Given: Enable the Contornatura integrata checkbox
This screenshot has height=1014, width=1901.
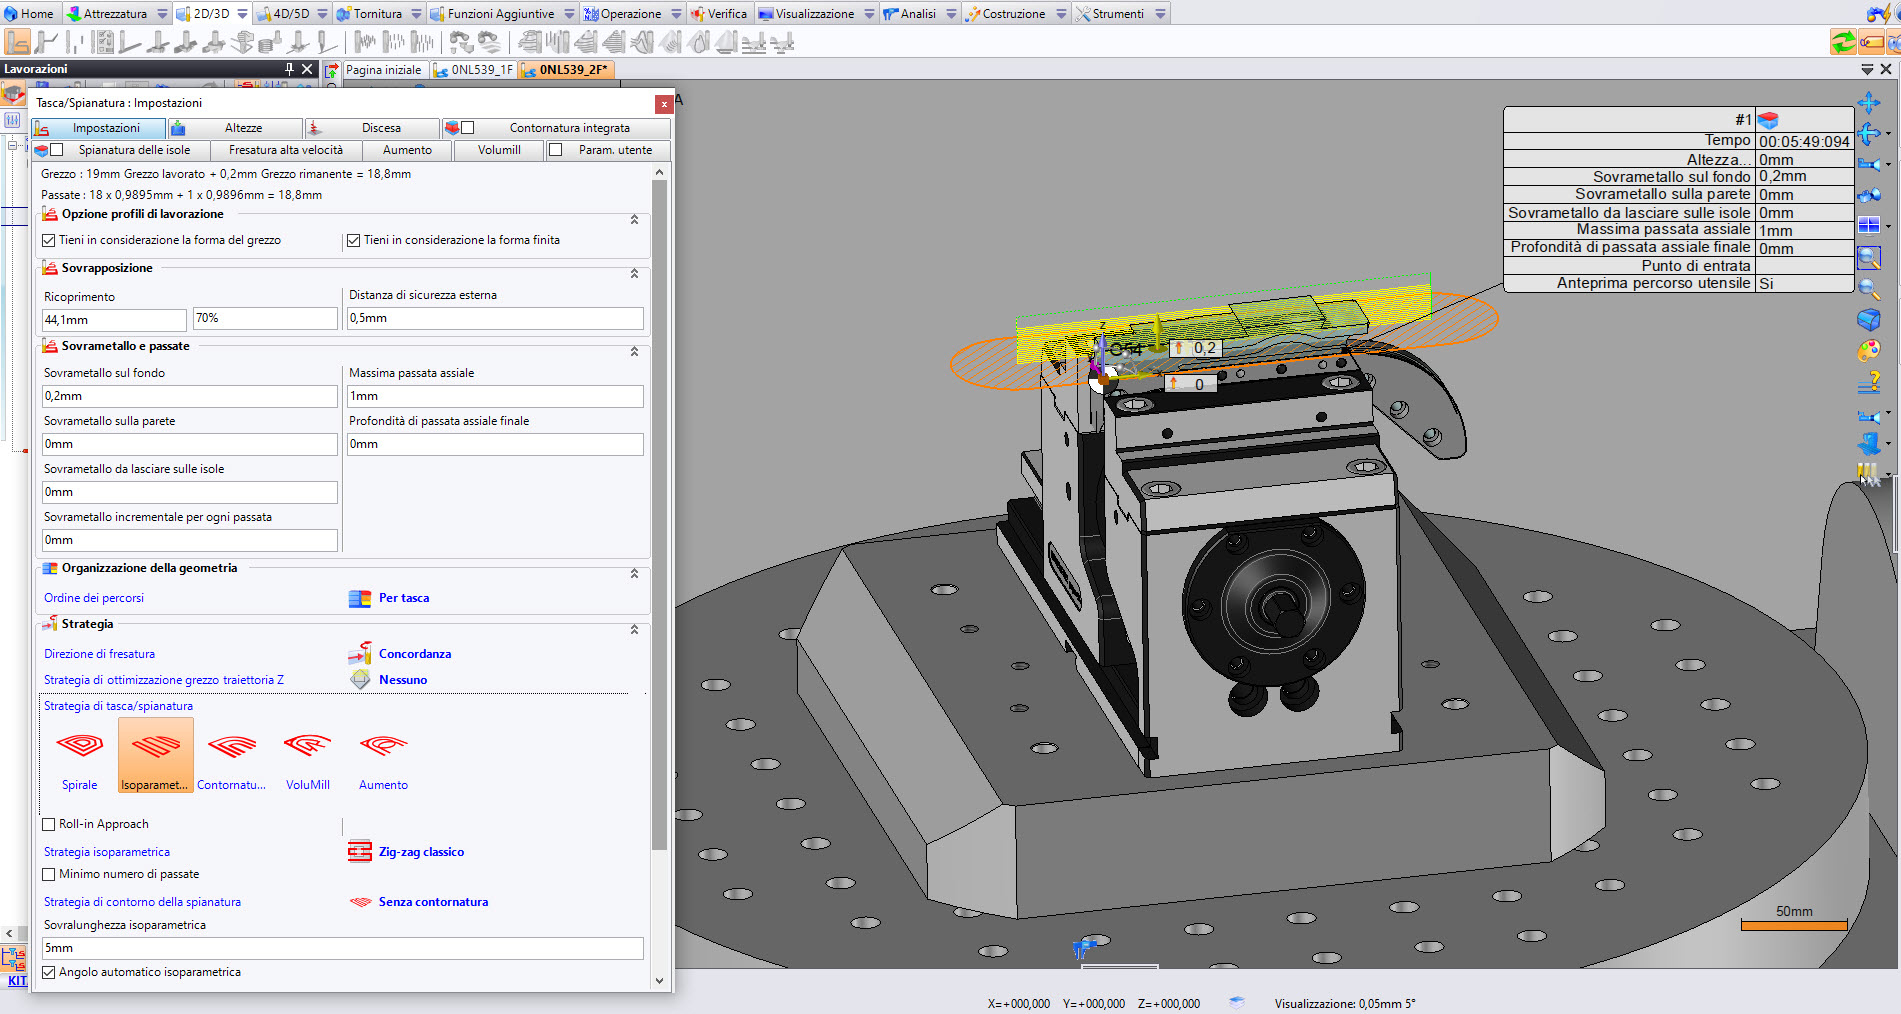Looking at the screenshot, I should [468, 128].
